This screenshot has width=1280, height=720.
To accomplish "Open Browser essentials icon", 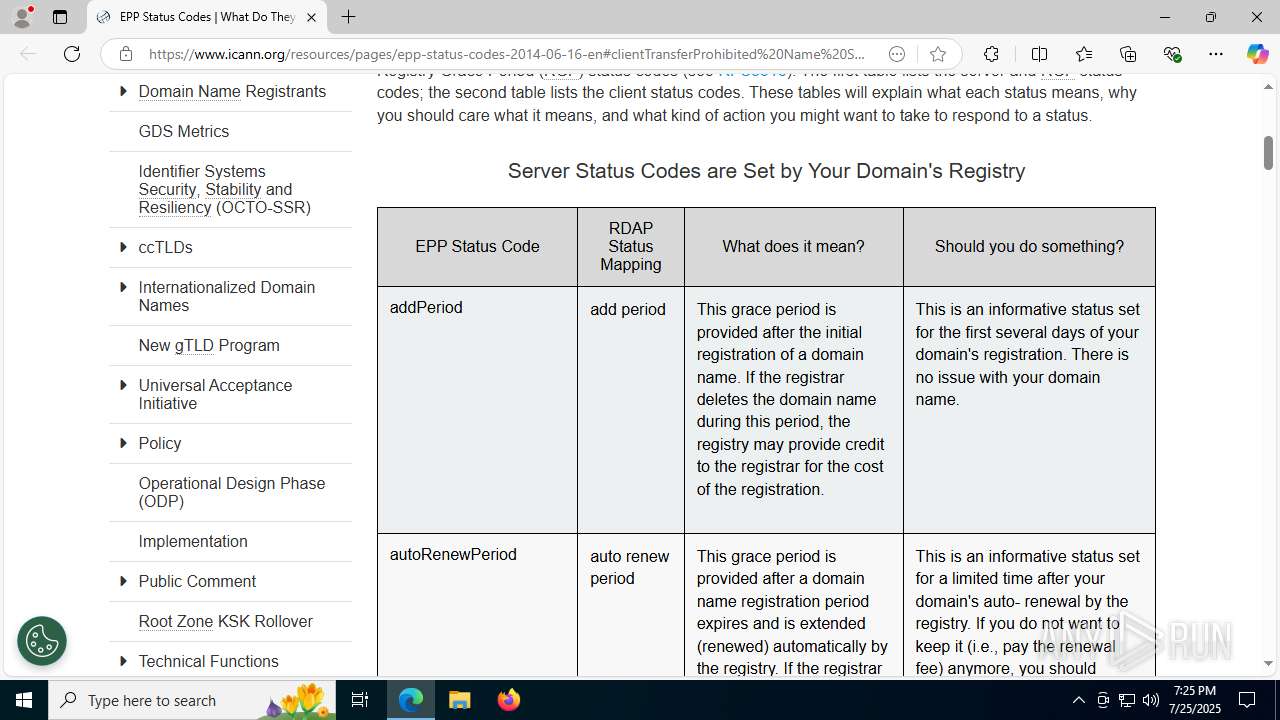I will pos(1172,54).
